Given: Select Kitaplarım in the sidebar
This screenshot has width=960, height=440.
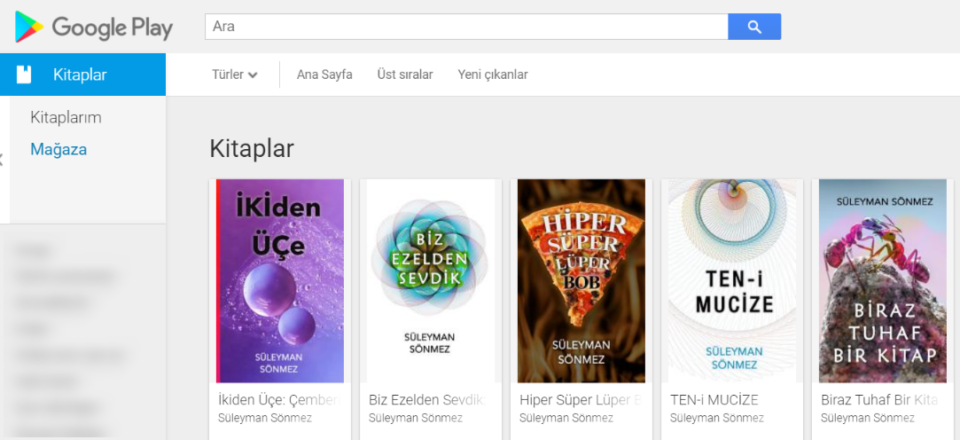Looking at the screenshot, I should point(66,117).
